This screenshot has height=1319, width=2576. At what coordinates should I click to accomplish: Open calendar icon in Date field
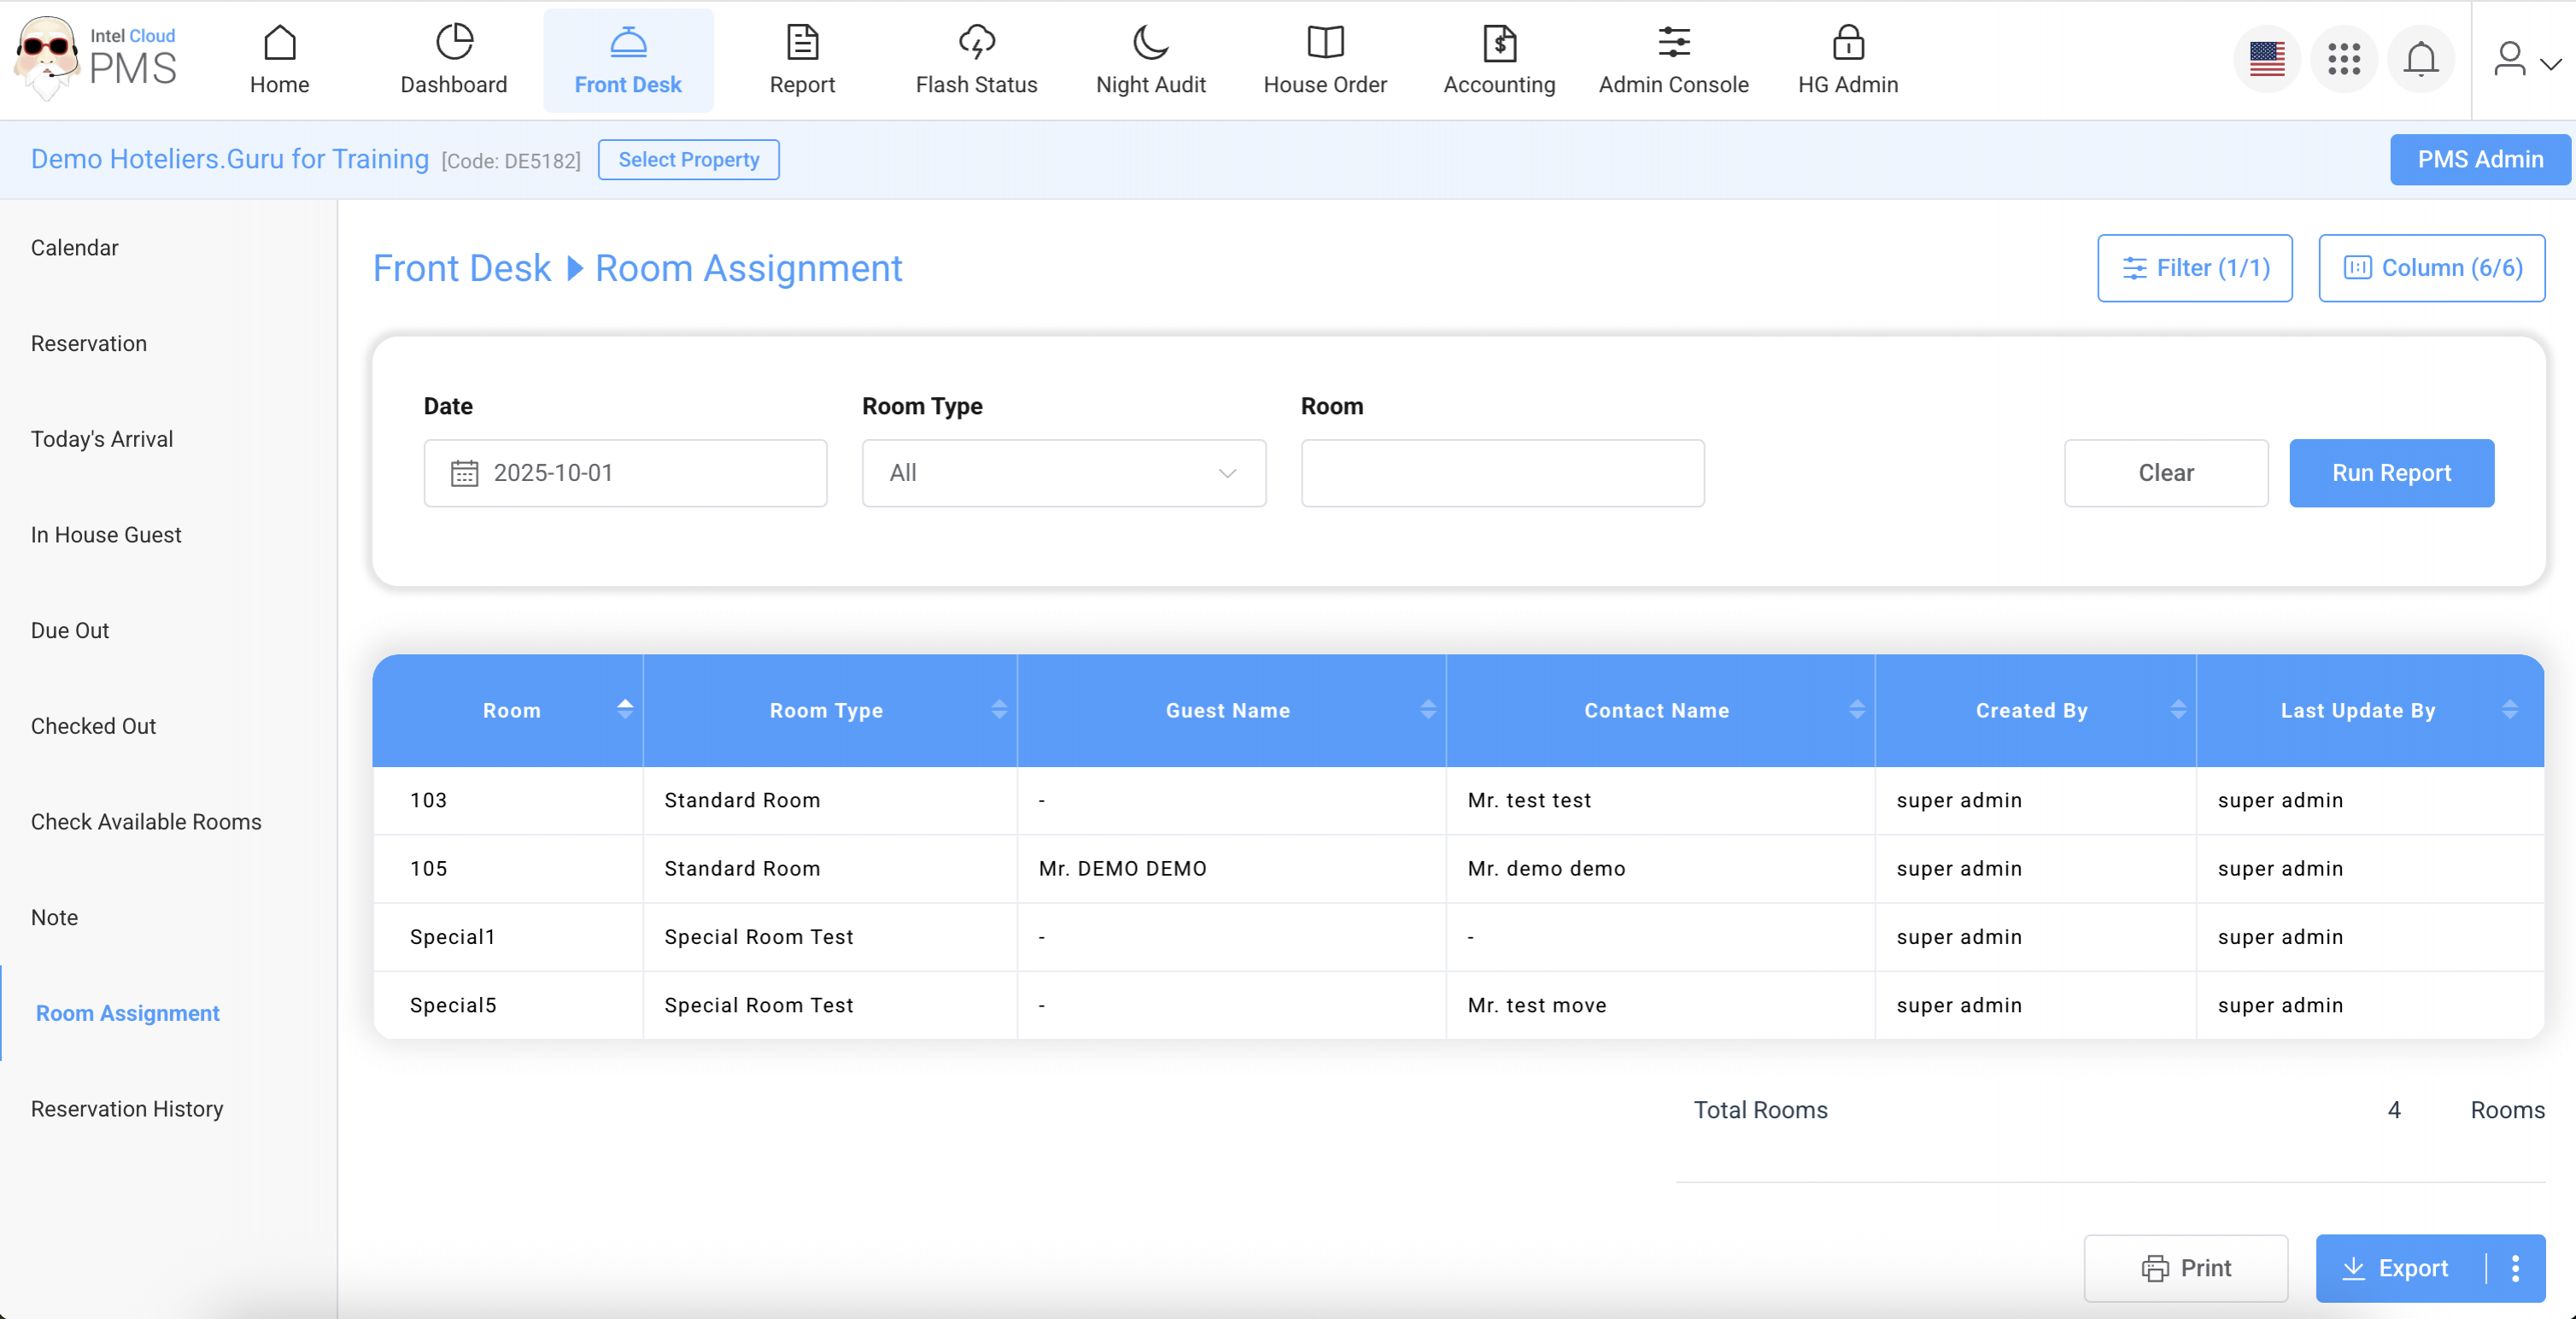[464, 473]
